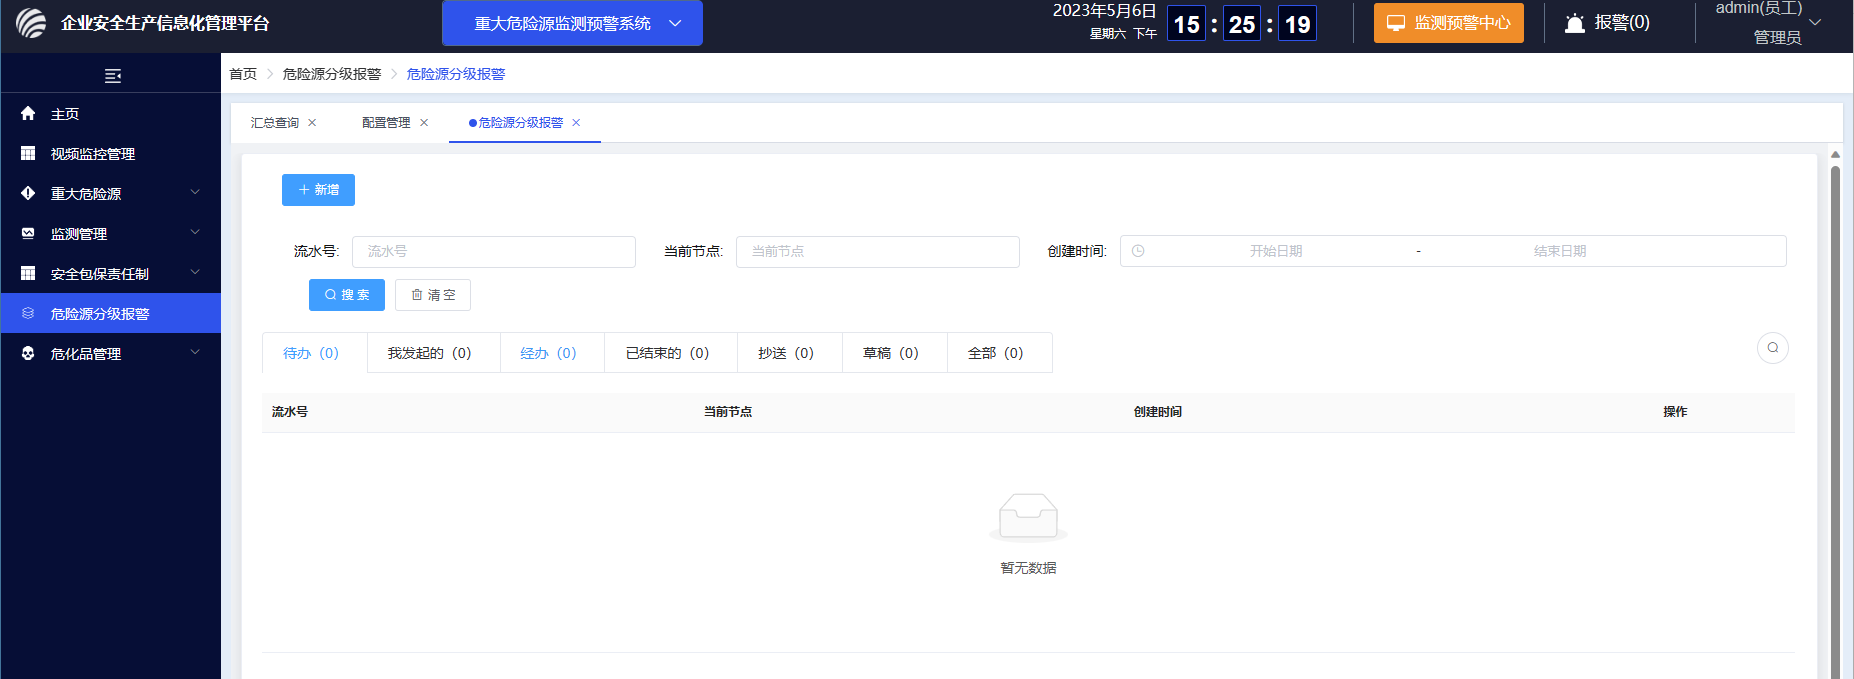This screenshot has width=1854, height=679.
Task: Click the grid icon beside 视频监控管理
Action: [x=28, y=153]
